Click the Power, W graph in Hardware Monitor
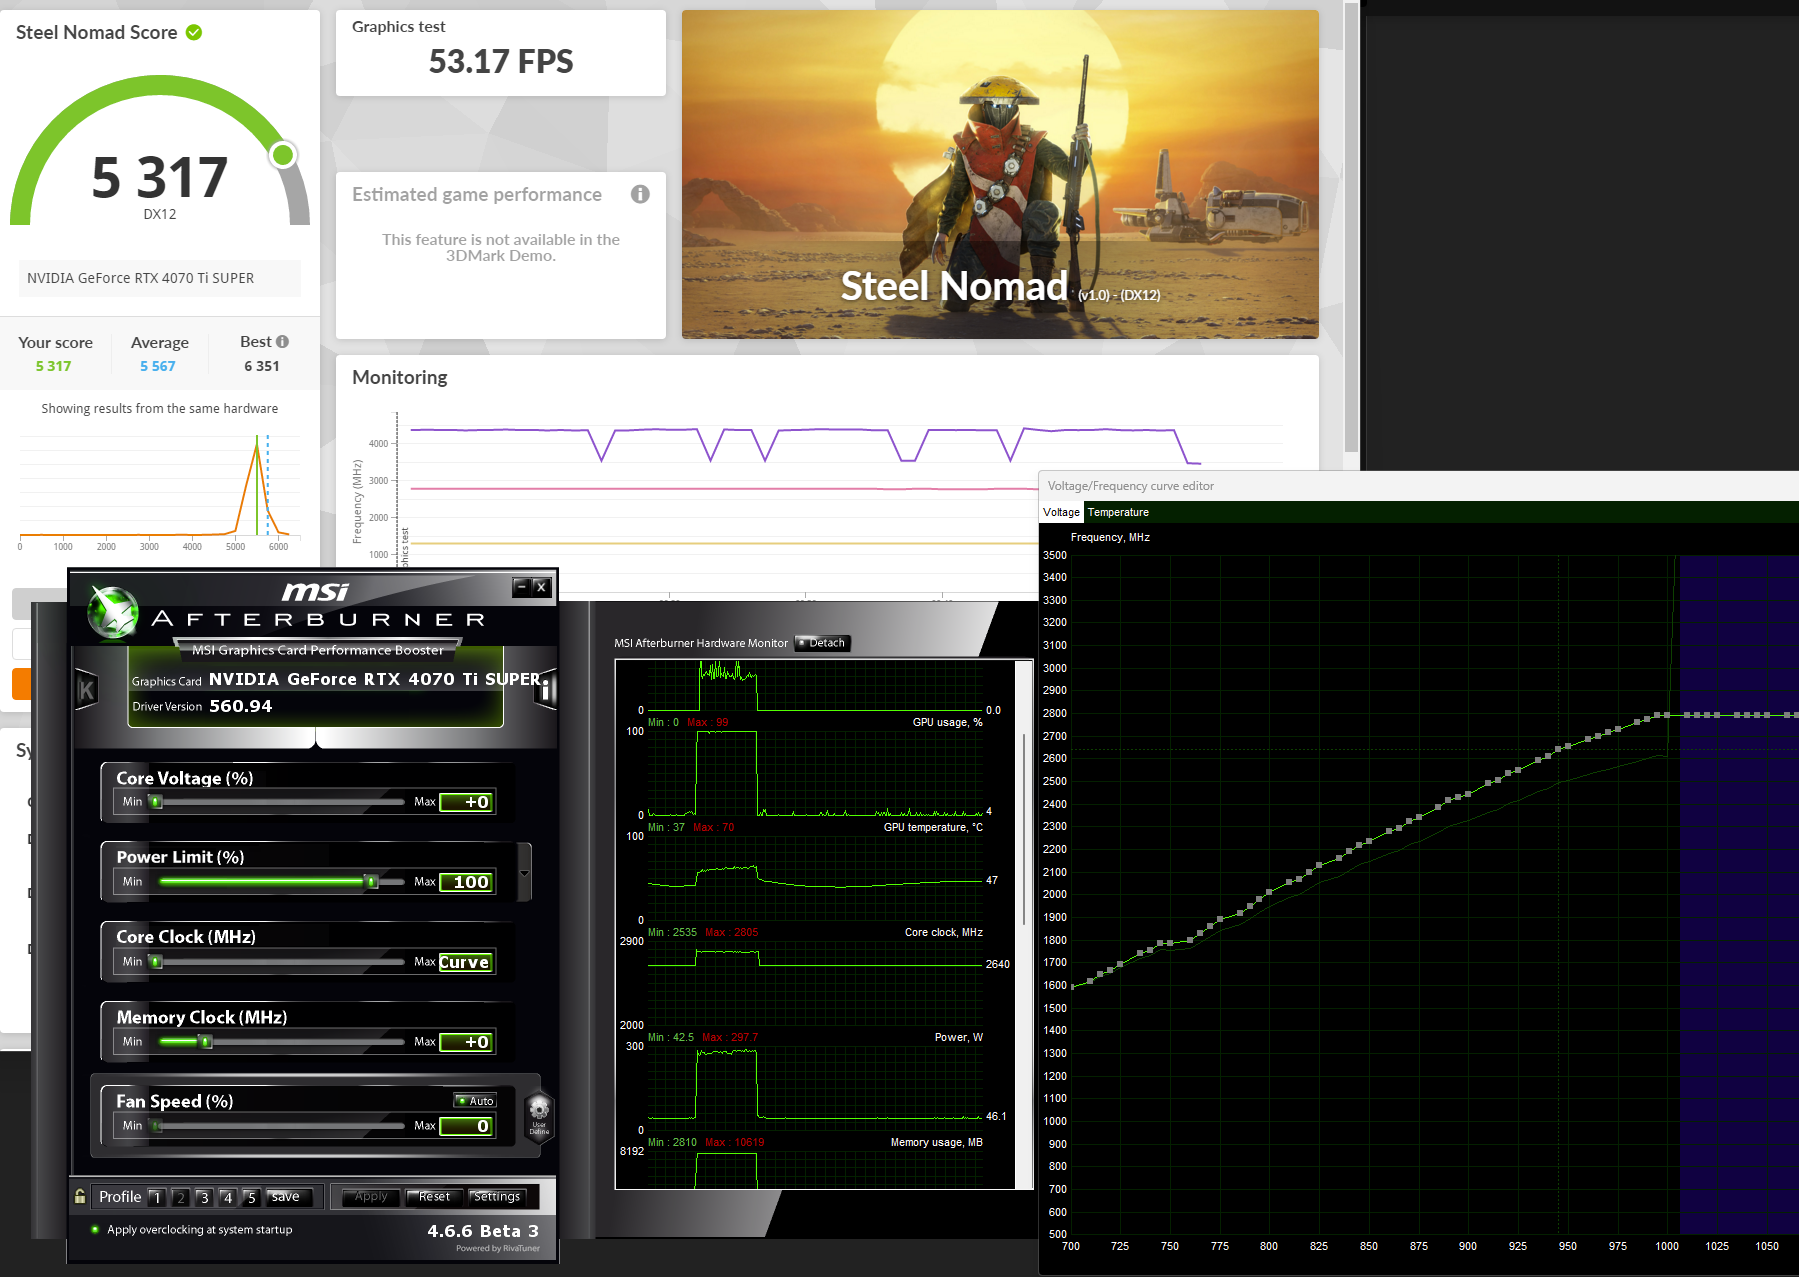 (x=815, y=1088)
